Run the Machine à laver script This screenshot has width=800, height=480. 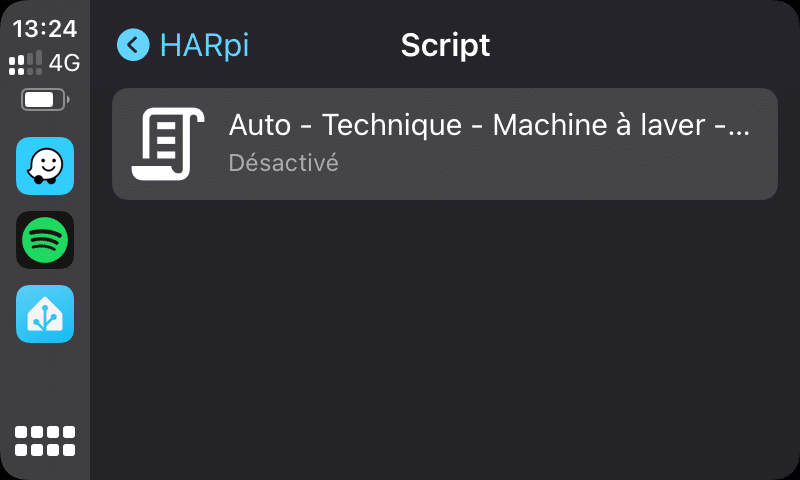pos(445,144)
